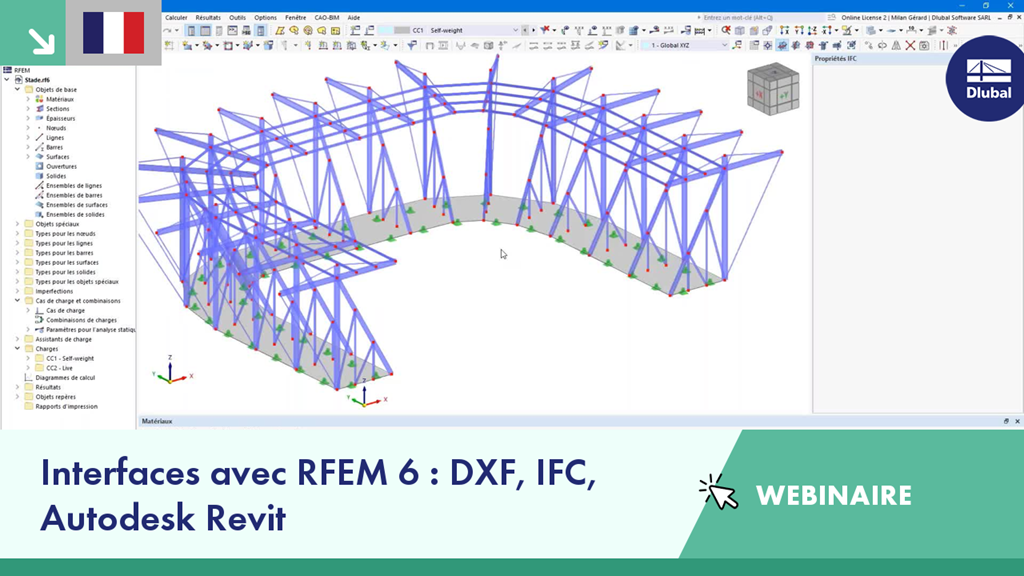Select Ouvertures in the navigator

61,167
